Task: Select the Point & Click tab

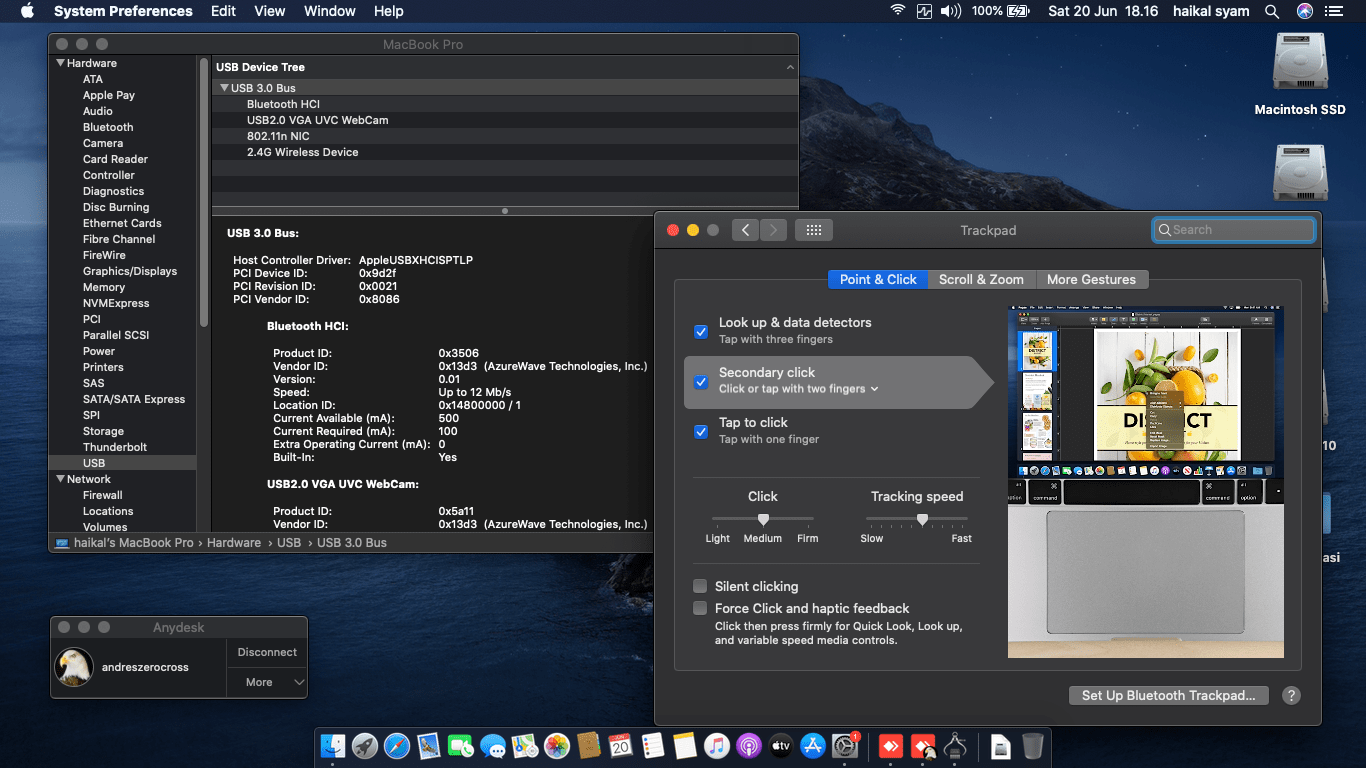Action: point(878,280)
